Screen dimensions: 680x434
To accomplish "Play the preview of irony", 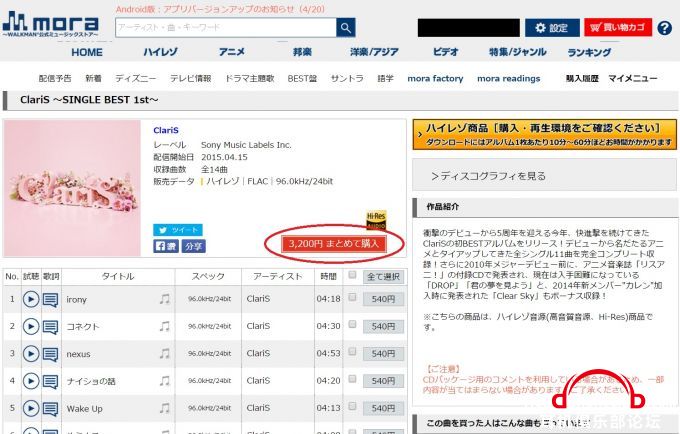I will pyautogui.click(x=31, y=299).
